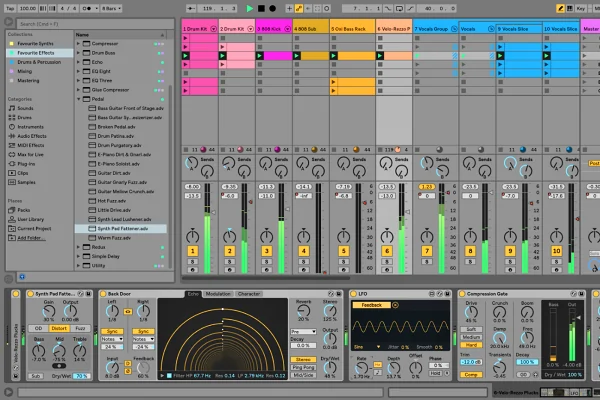Image resolution: width=600 pixels, height=400 pixels.
Task: Switch to Modulation tab in Back Door
Action: pos(218,294)
